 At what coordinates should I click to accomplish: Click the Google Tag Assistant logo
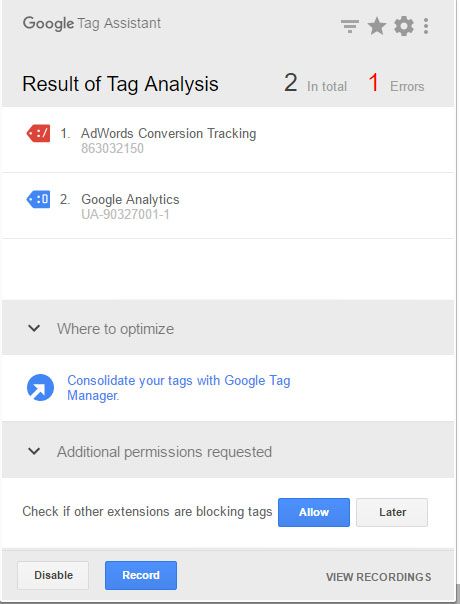[x=92, y=23]
